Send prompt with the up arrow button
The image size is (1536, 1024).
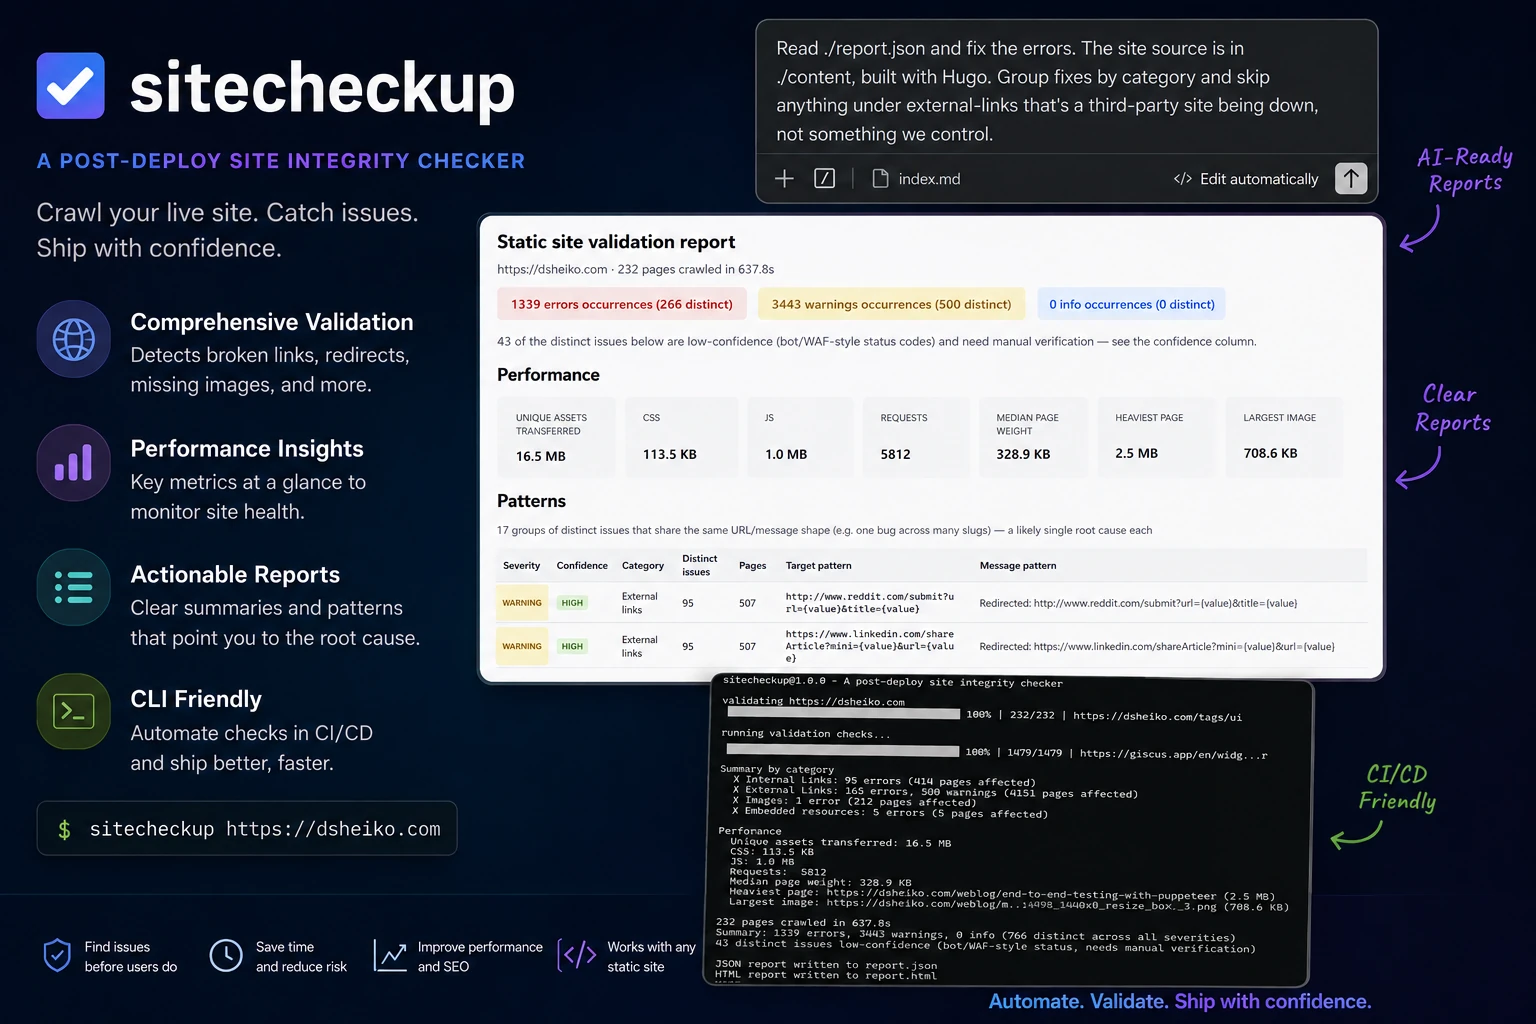(x=1351, y=178)
